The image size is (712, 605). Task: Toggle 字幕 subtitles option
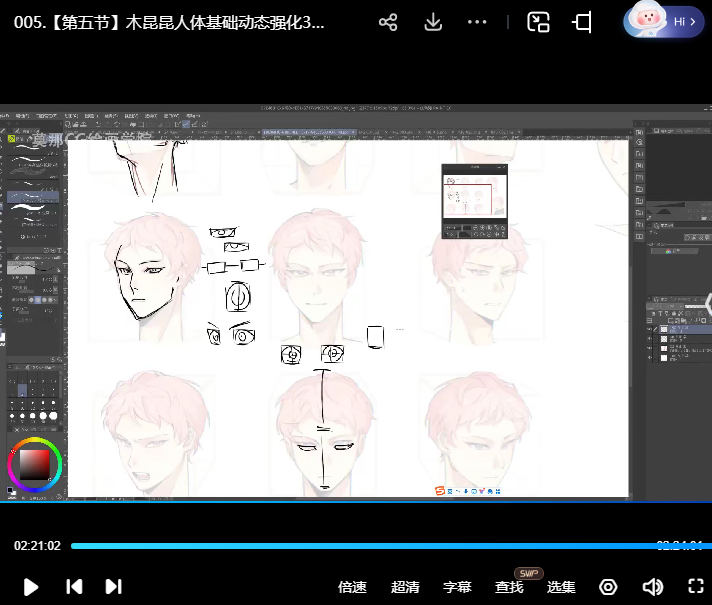coord(457,587)
